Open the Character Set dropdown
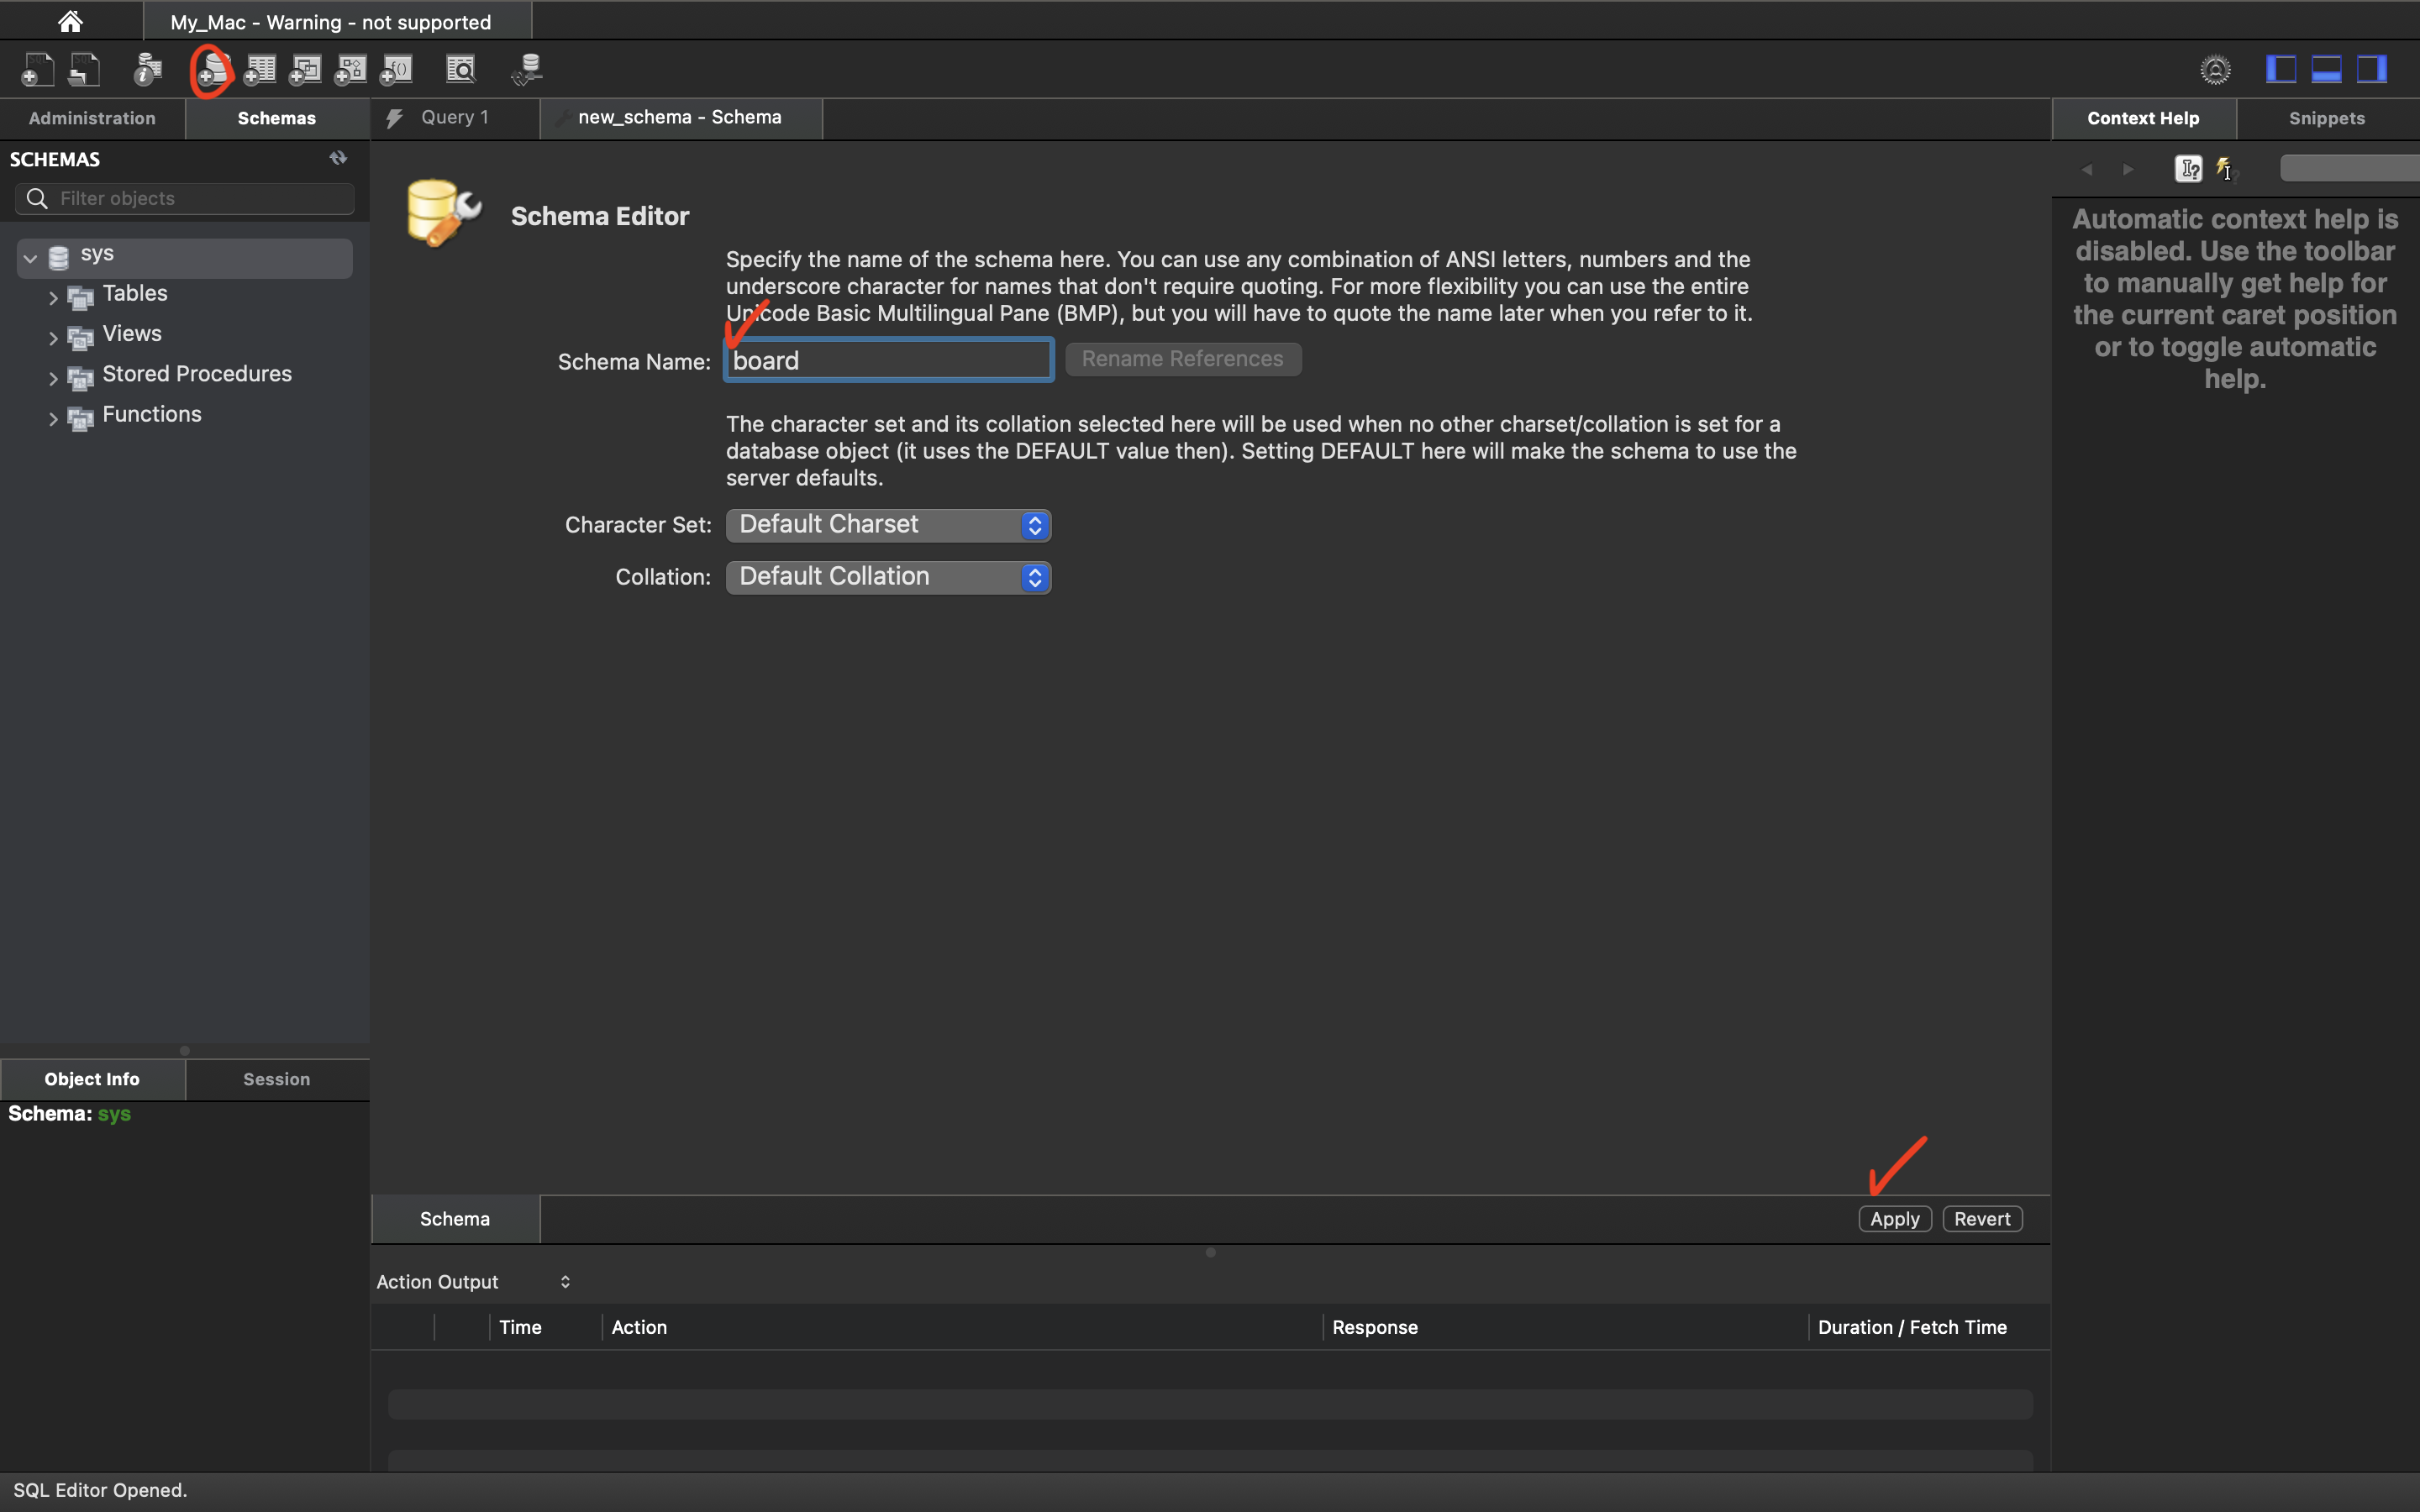This screenshot has height=1512, width=2420. [x=888, y=525]
